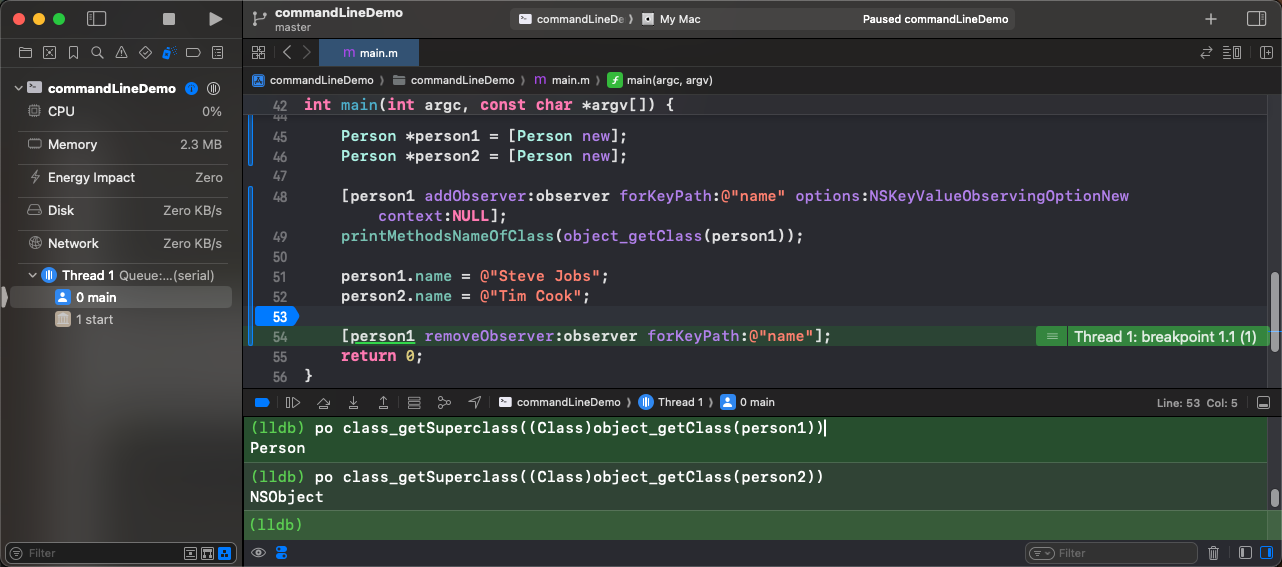Open the Debug Memory Graph tool
This screenshot has width=1282, height=567.
coord(444,402)
